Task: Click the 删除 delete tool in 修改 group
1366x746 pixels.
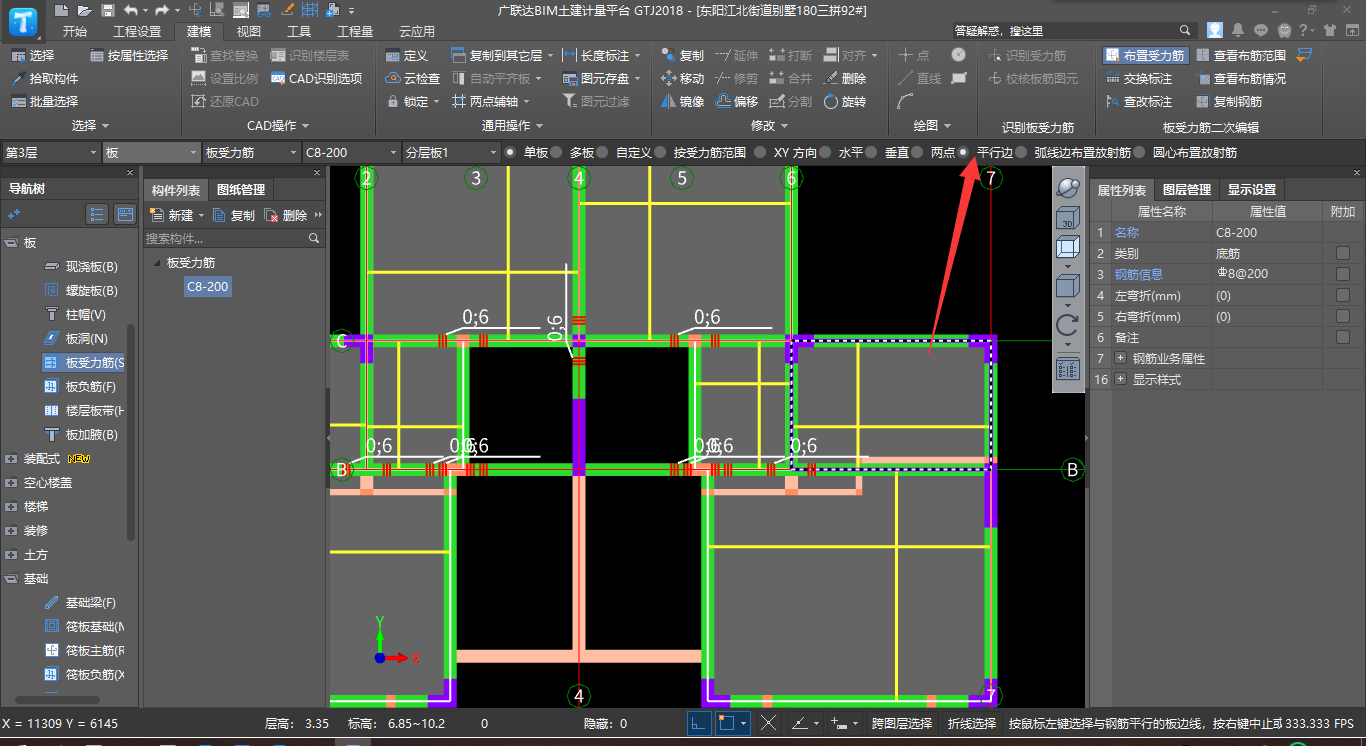Action: click(x=845, y=79)
